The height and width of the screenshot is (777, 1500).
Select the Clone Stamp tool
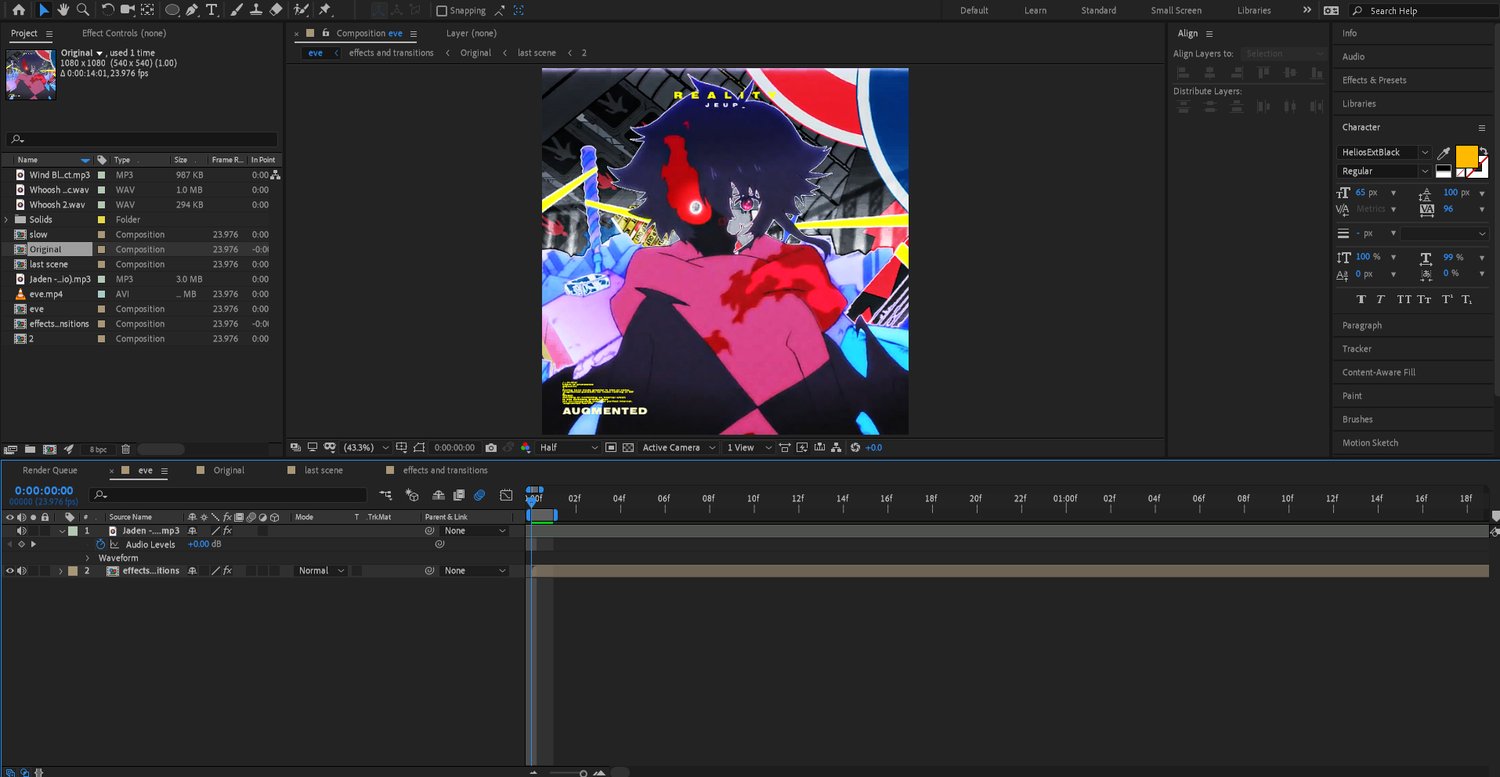pos(256,10)
